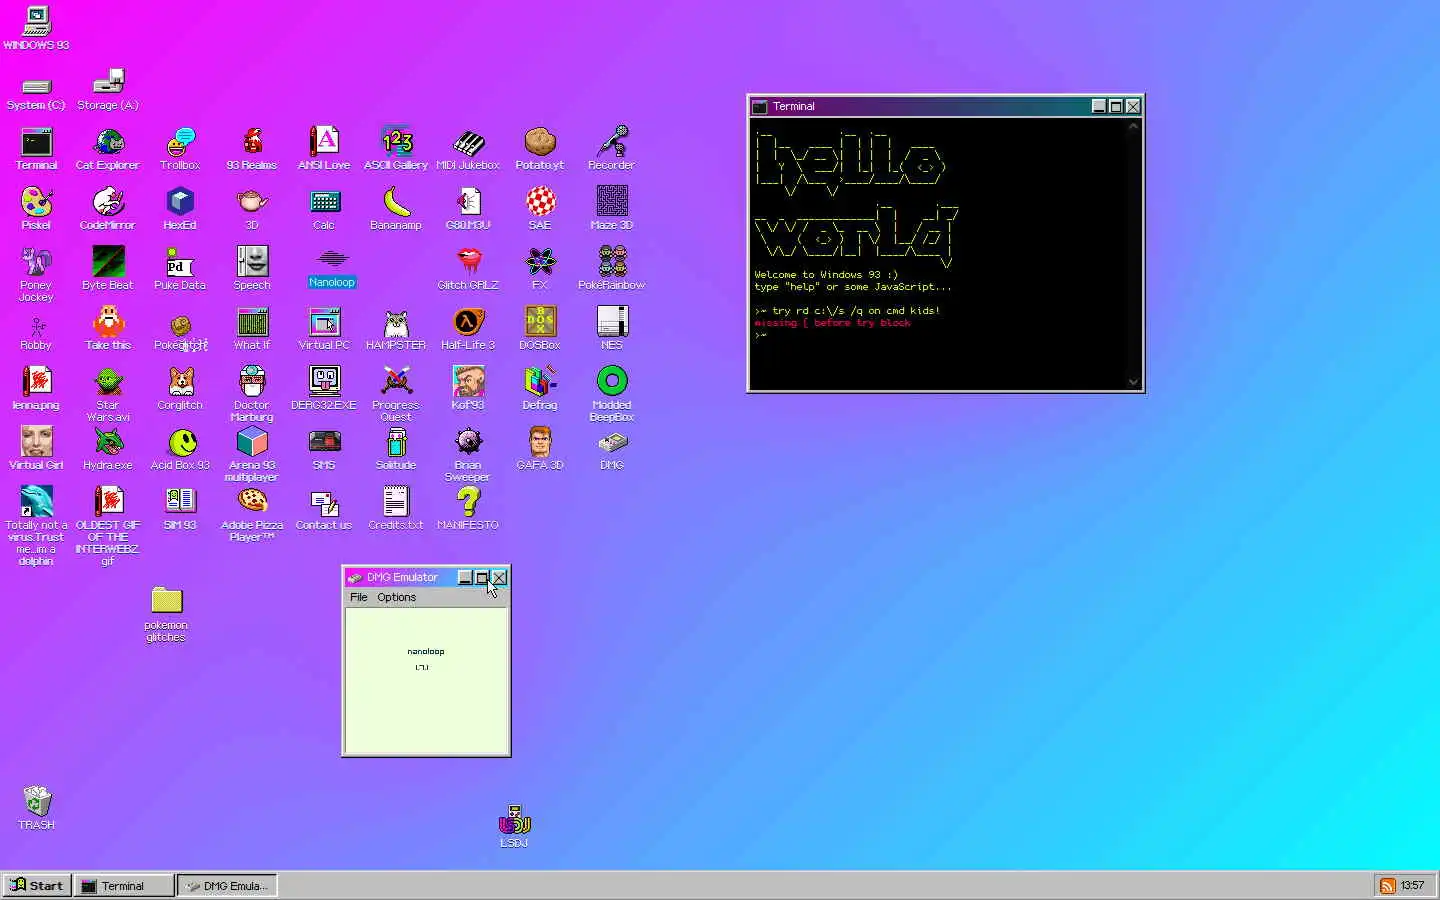Launch the Trollbox chat icon
Screen dimensions: 1440x900
pyautogui.click(x=180, y=149)
